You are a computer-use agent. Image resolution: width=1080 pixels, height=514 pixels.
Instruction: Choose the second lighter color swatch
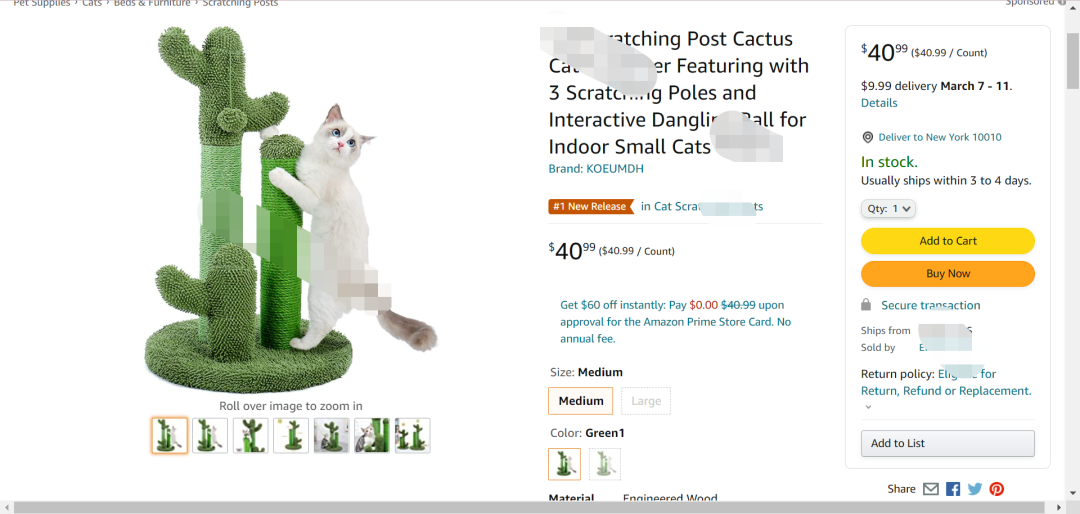[605, 464]
